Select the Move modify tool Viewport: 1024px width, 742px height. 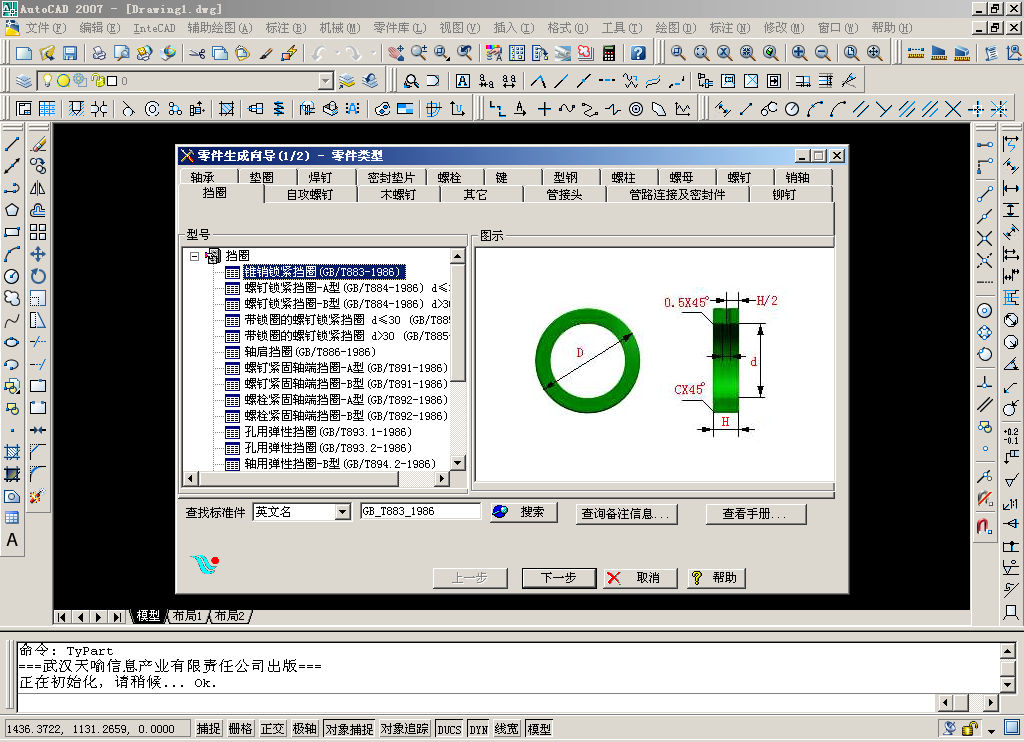[x=38, y=254]
